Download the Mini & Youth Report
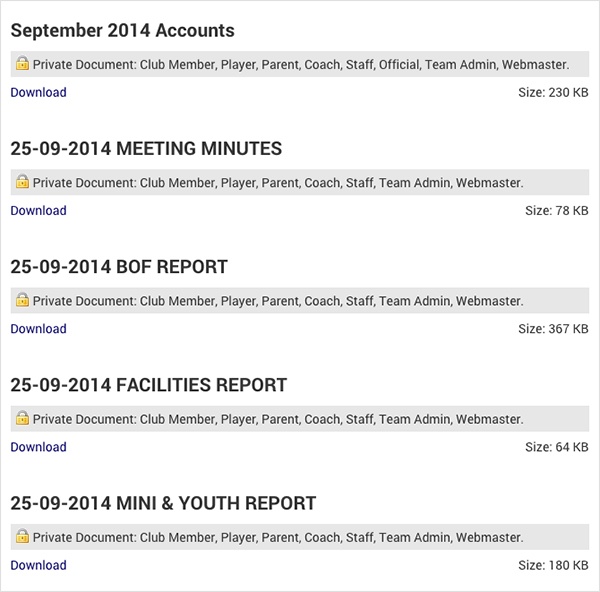600x592 pixels. click(38, 565)
